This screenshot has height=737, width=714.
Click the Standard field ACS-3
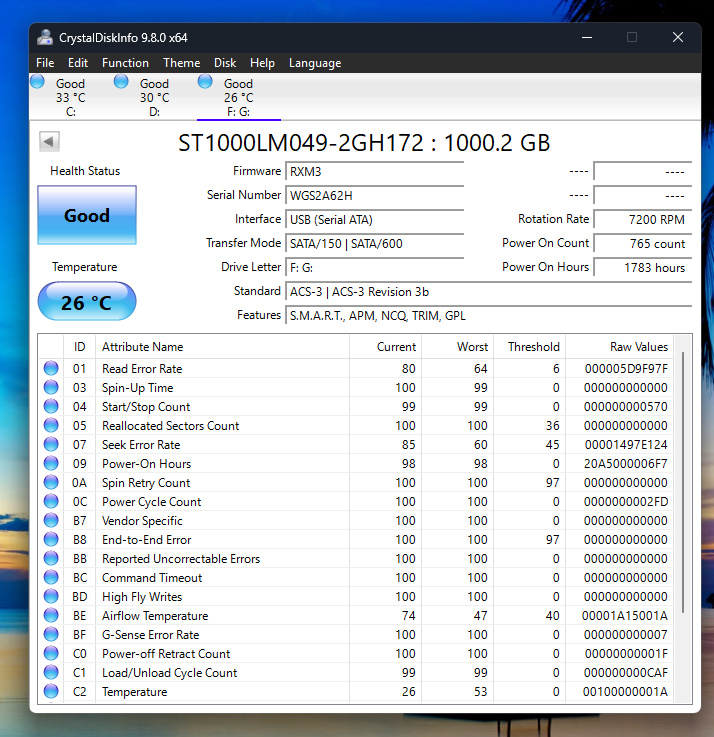489,291
